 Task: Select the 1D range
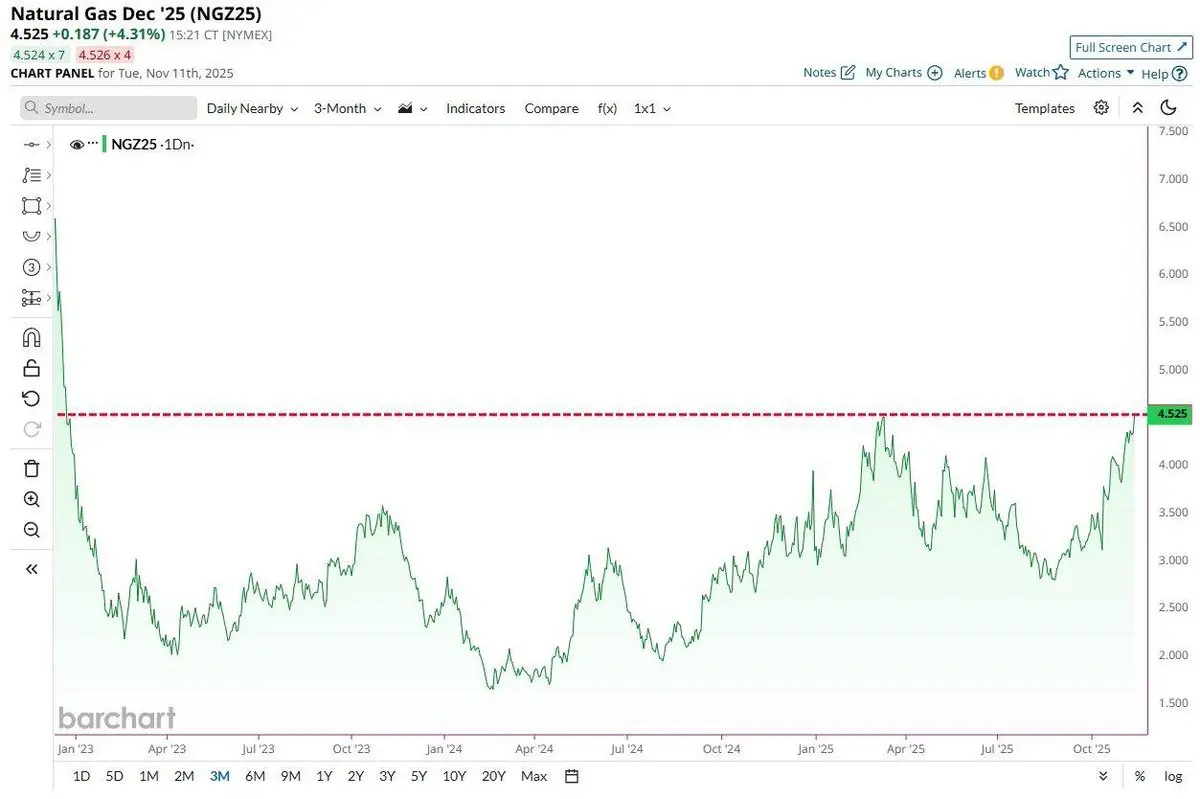click(x=82, y=776)
